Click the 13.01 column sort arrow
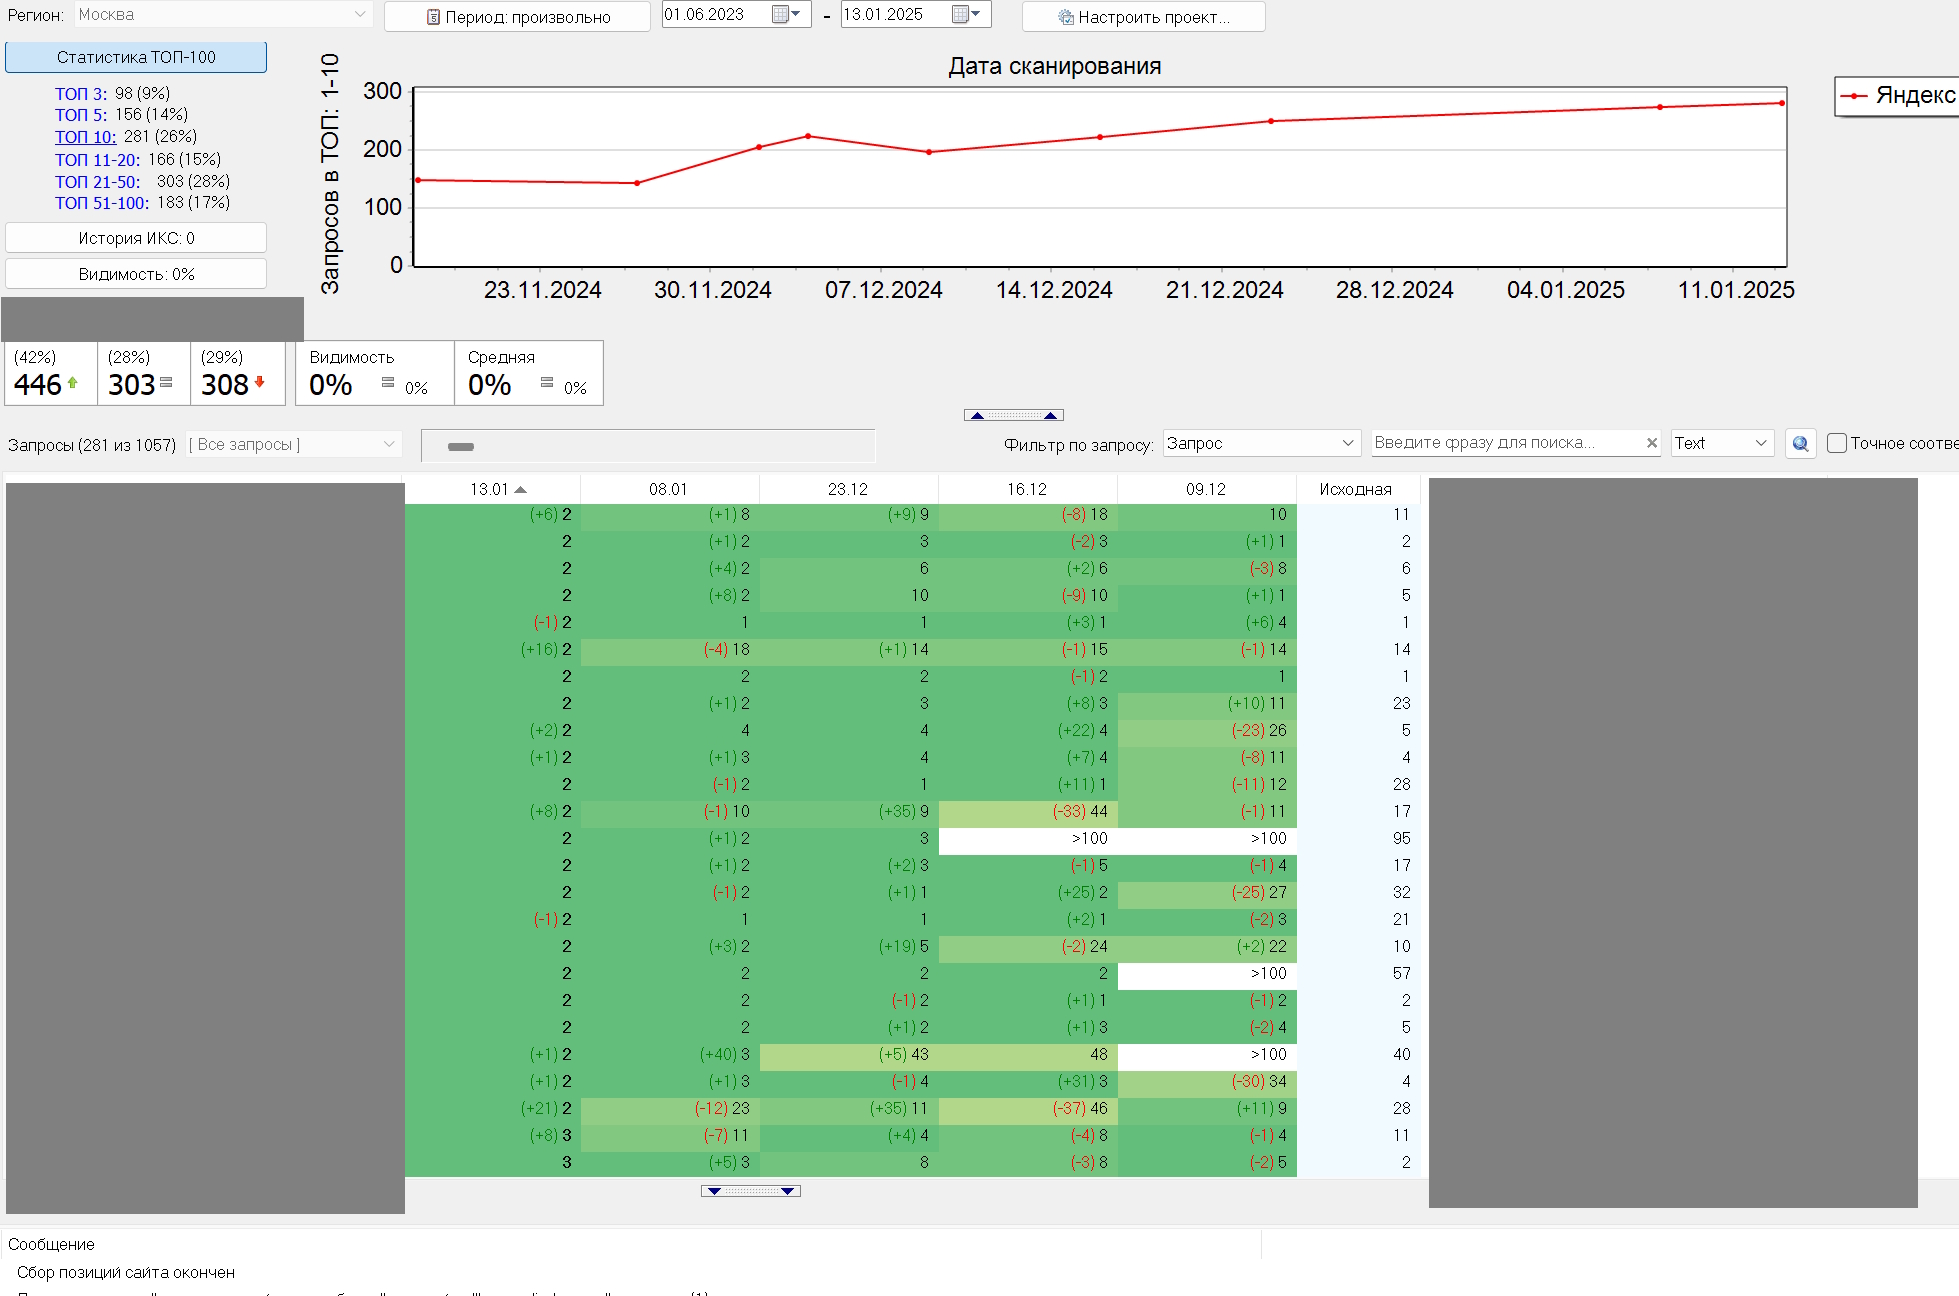Viewport: 1959px width, 1296px height. click(x=520, y=489)
